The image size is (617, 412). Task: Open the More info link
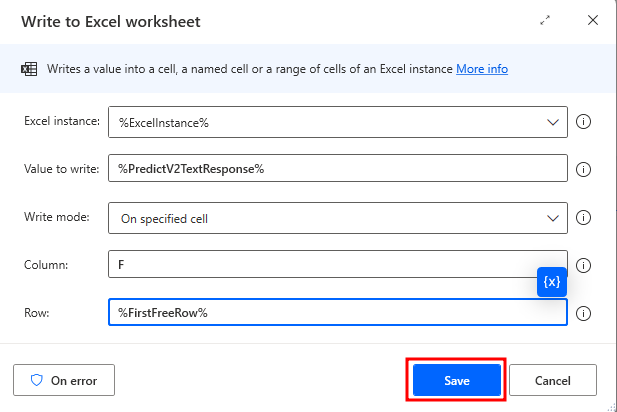tap(482, 69)
